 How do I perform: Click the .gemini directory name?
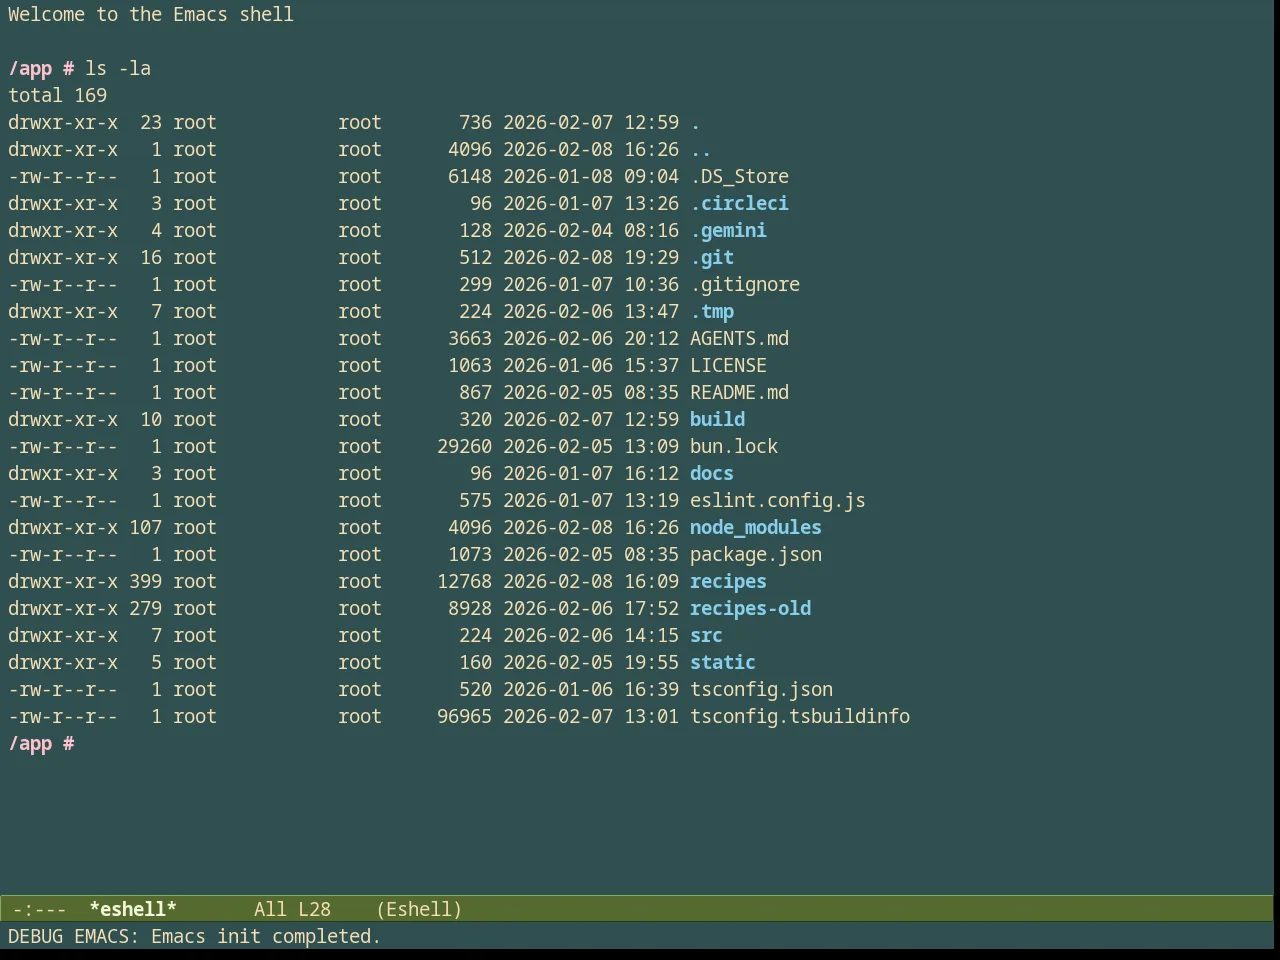728,230
